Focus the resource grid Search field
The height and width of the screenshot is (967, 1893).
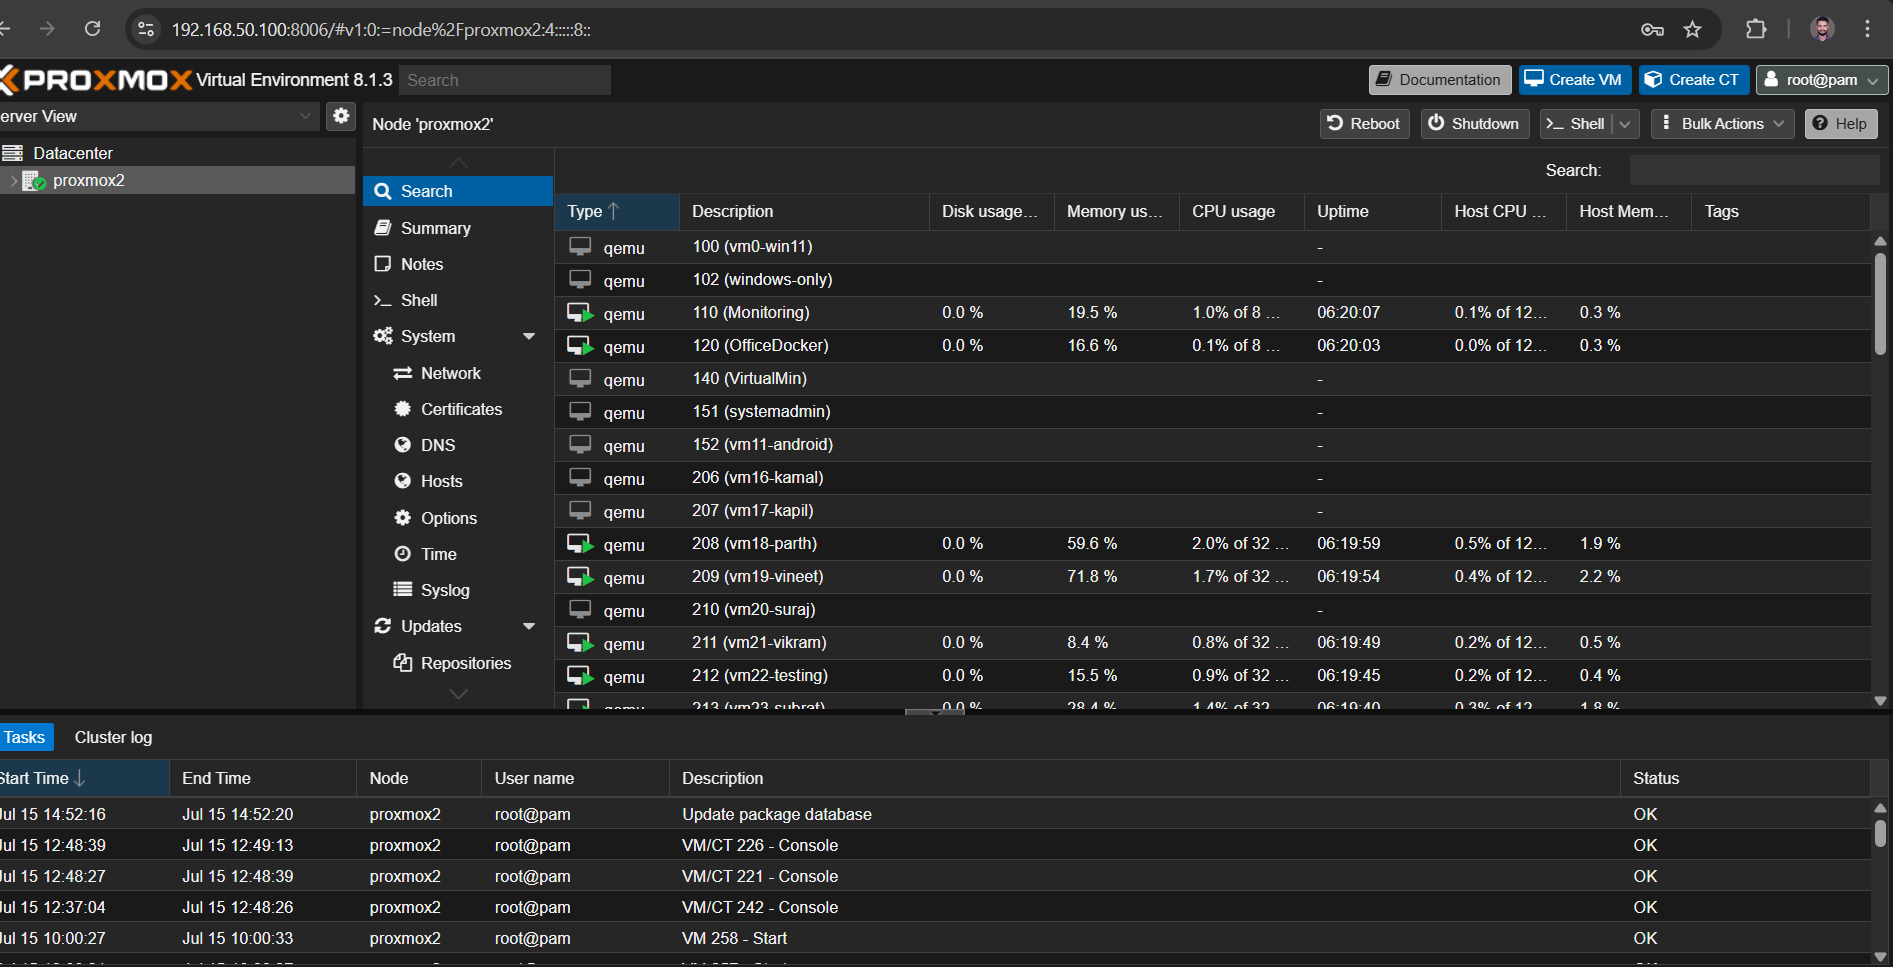[1754, 170]
